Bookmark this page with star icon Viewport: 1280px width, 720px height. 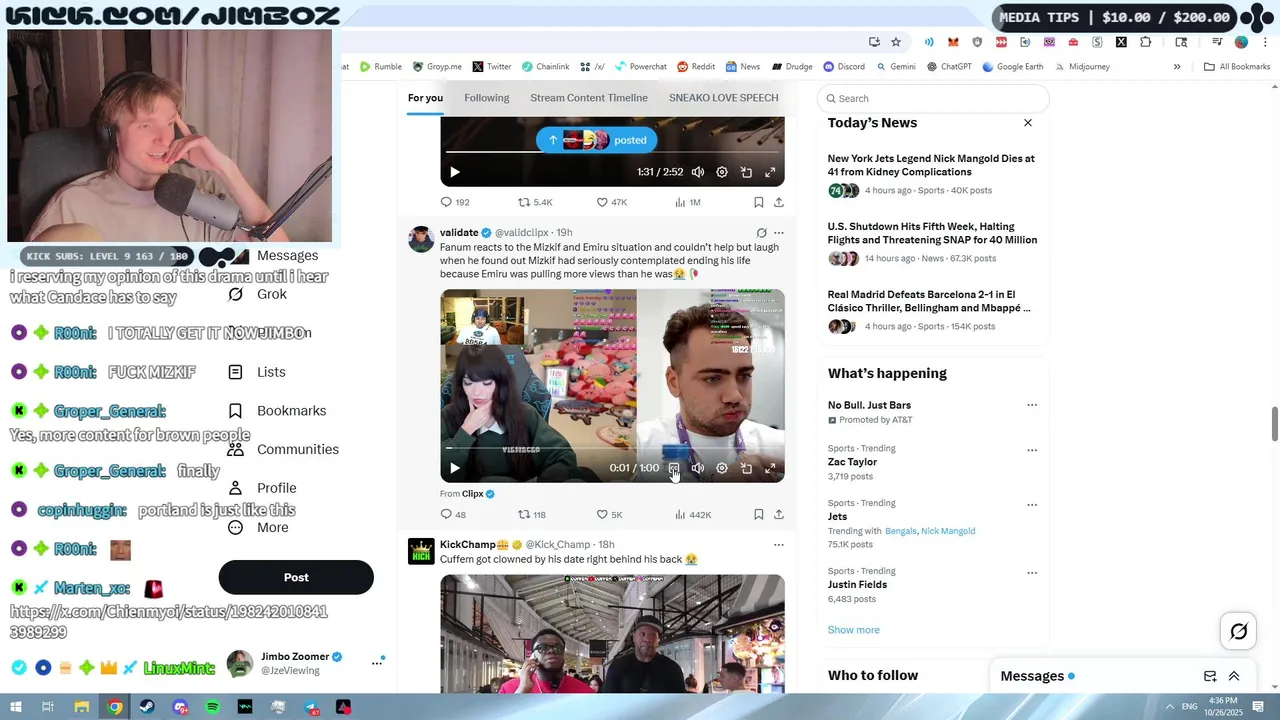(x=896, y=42)
